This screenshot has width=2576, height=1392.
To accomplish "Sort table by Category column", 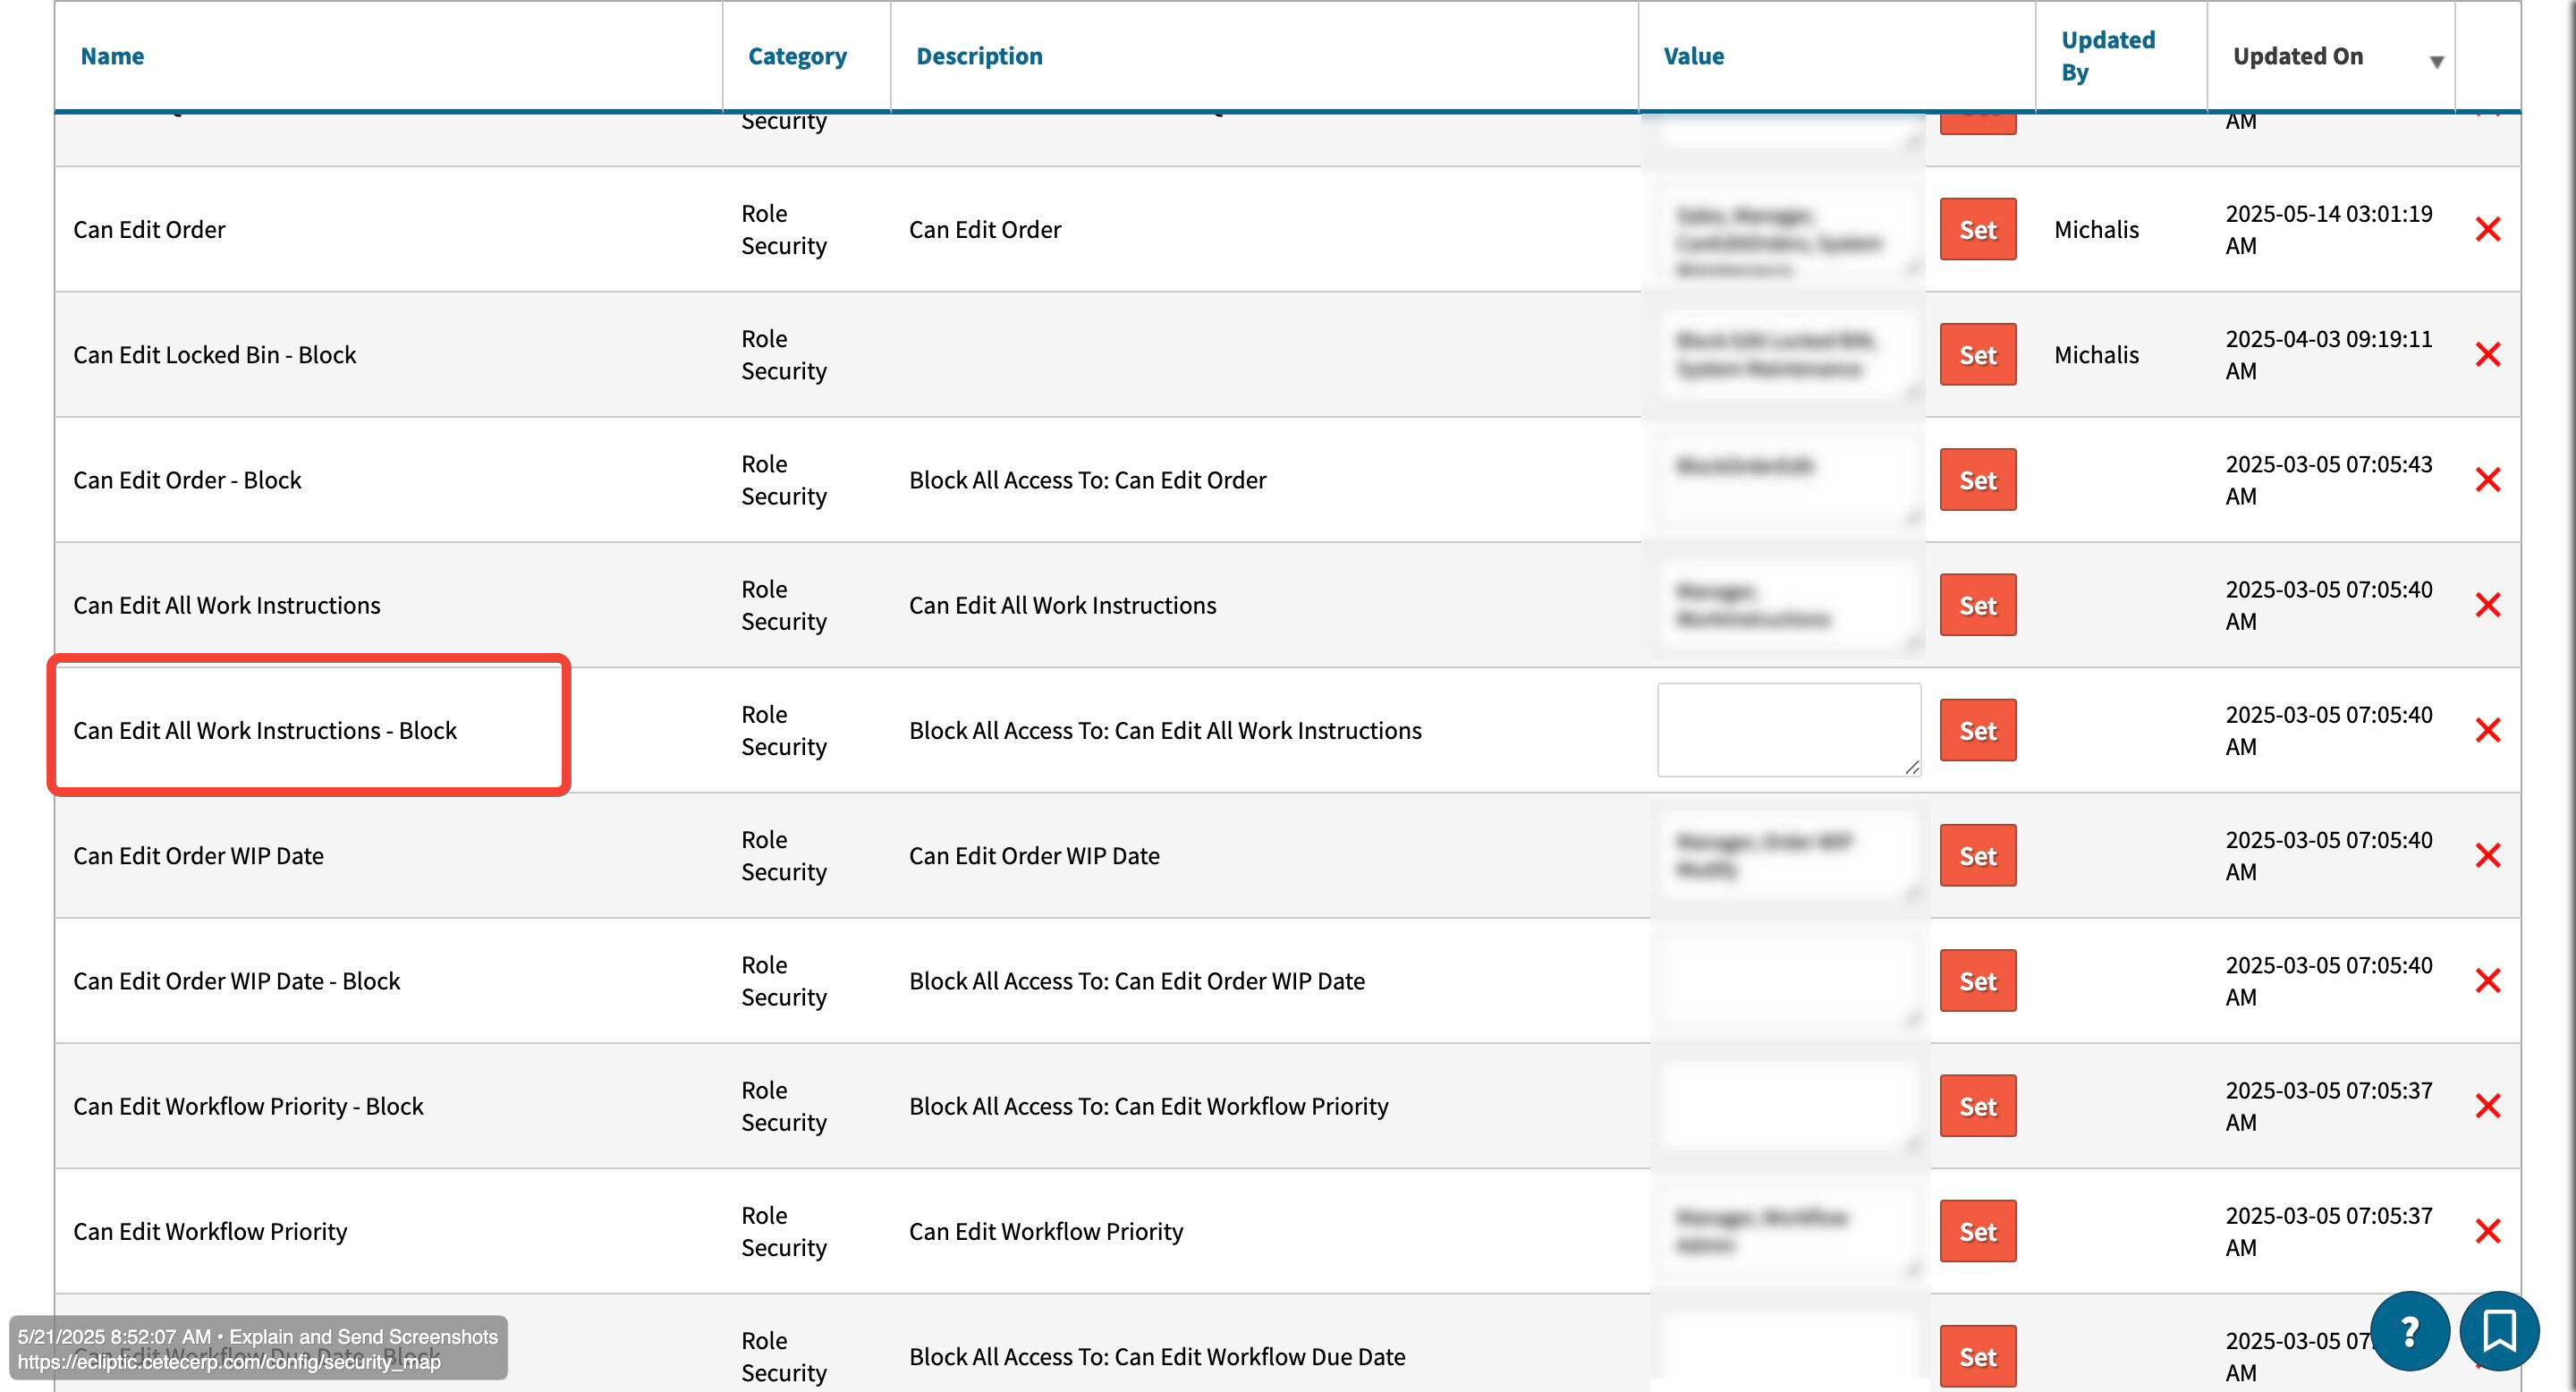I will (796, 56).
